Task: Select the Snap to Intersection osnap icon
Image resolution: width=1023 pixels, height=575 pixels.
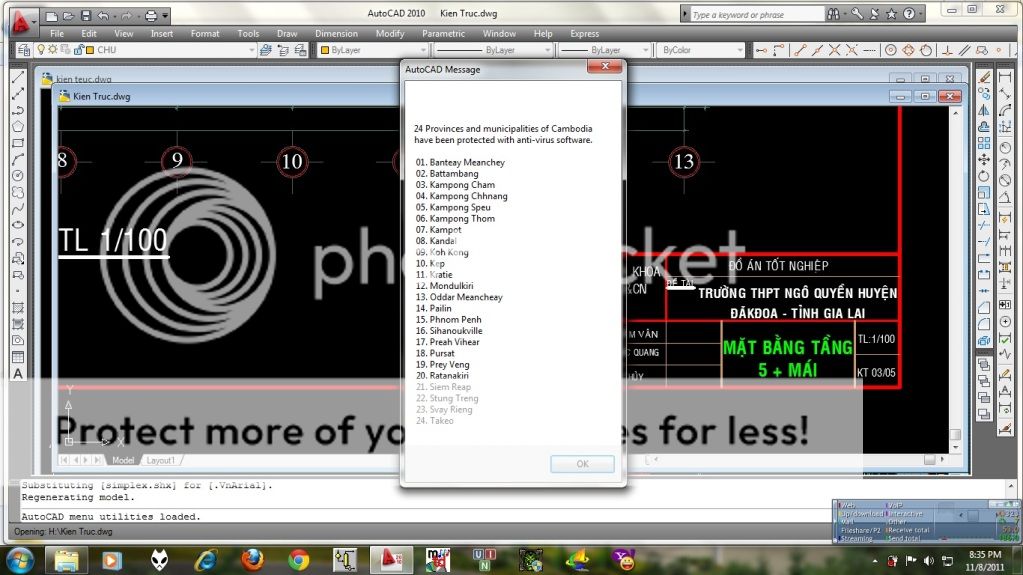Action: tap(834, 50)
